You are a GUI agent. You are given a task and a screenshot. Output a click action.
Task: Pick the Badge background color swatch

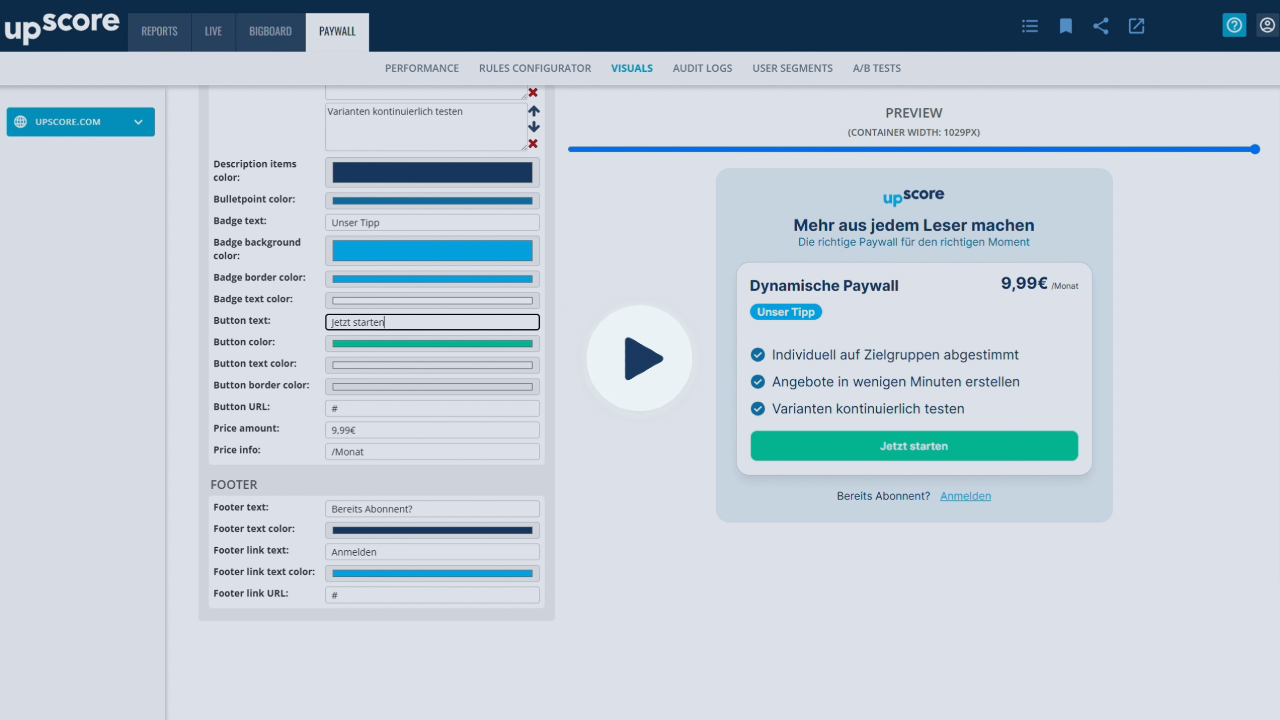[432, 250]
